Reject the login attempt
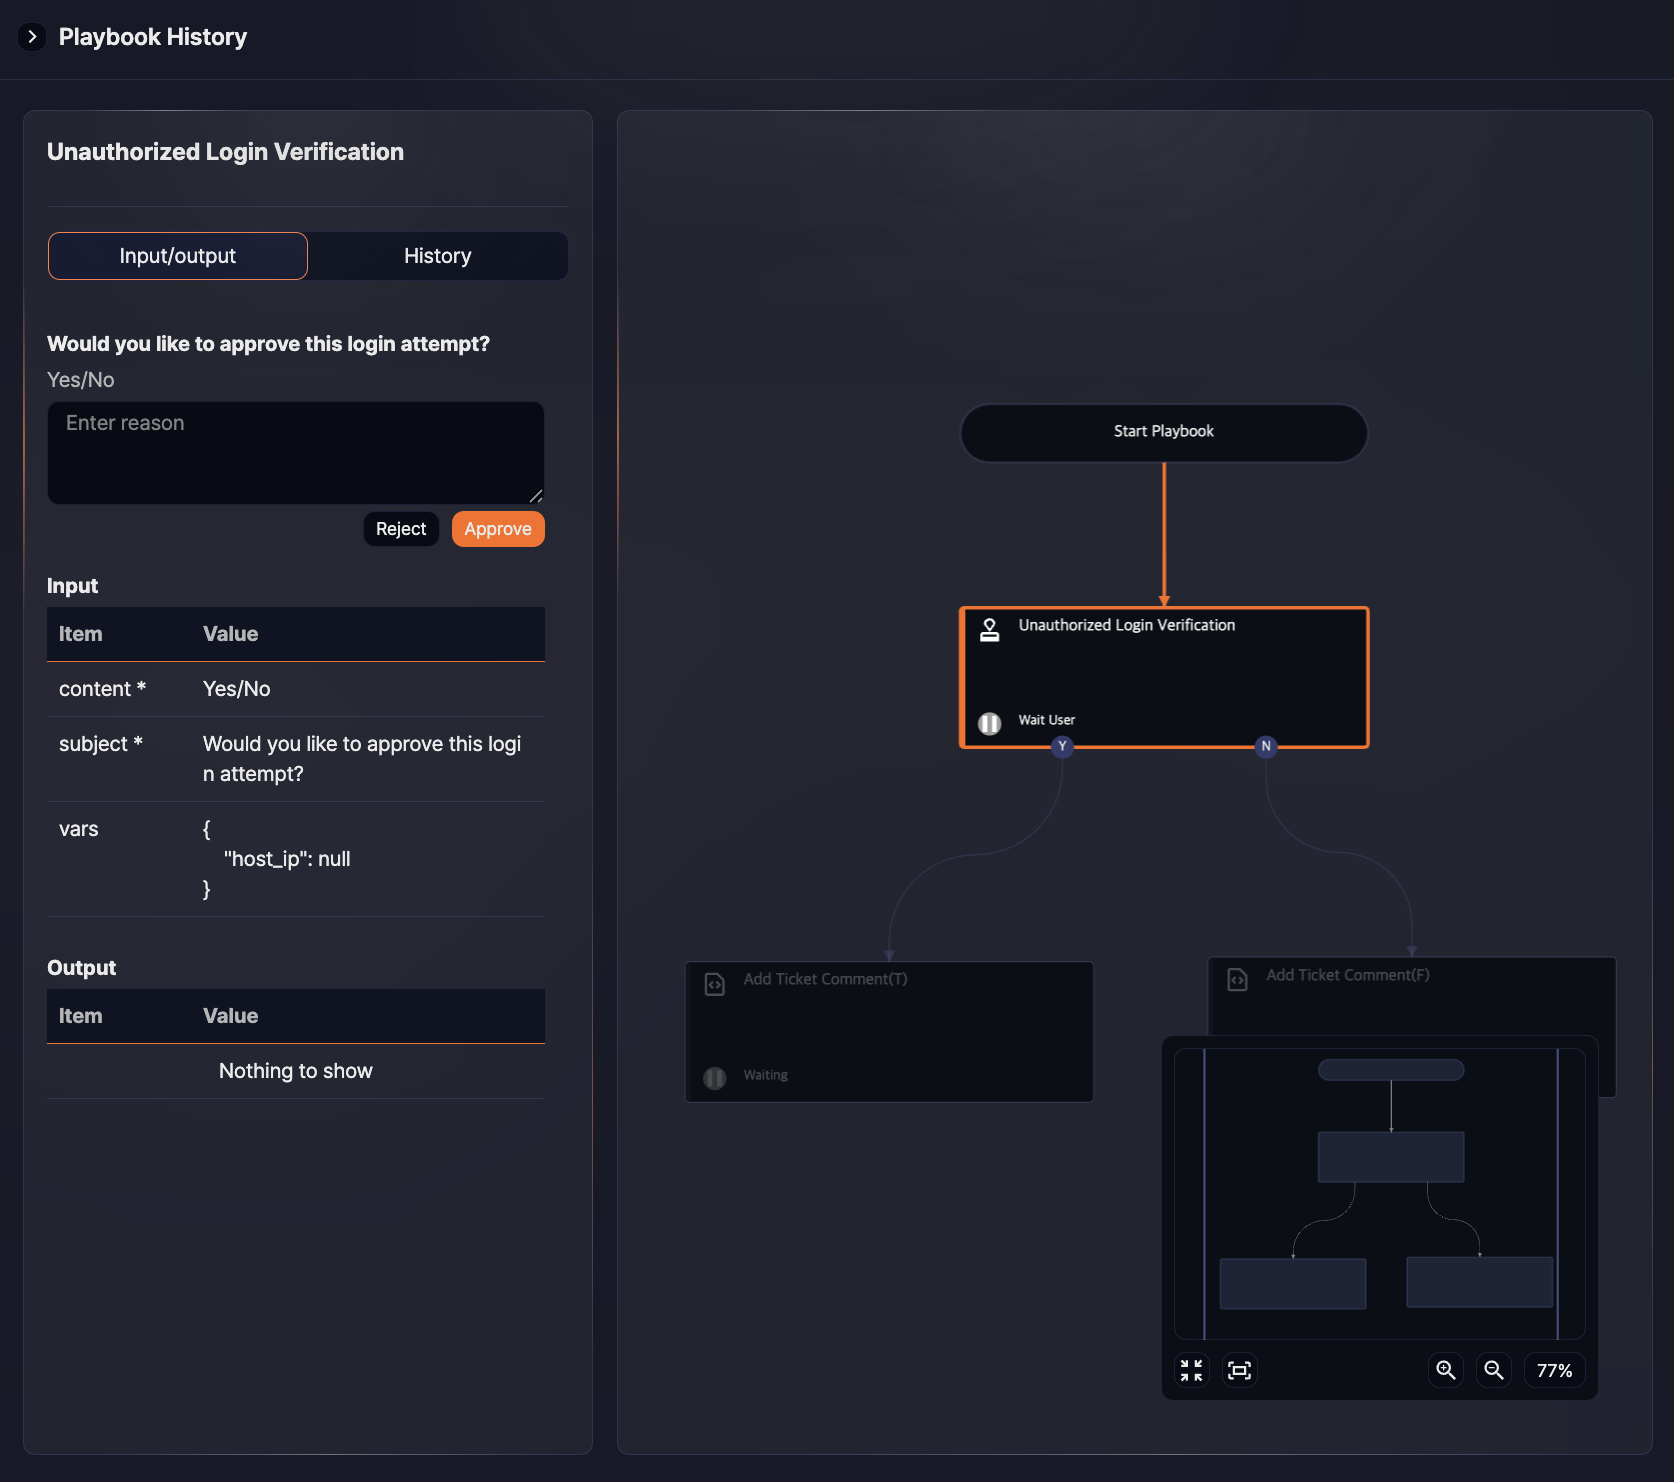Viewport: 1674px width, 1482px height. pyautogui.click(x=401, y=529)
